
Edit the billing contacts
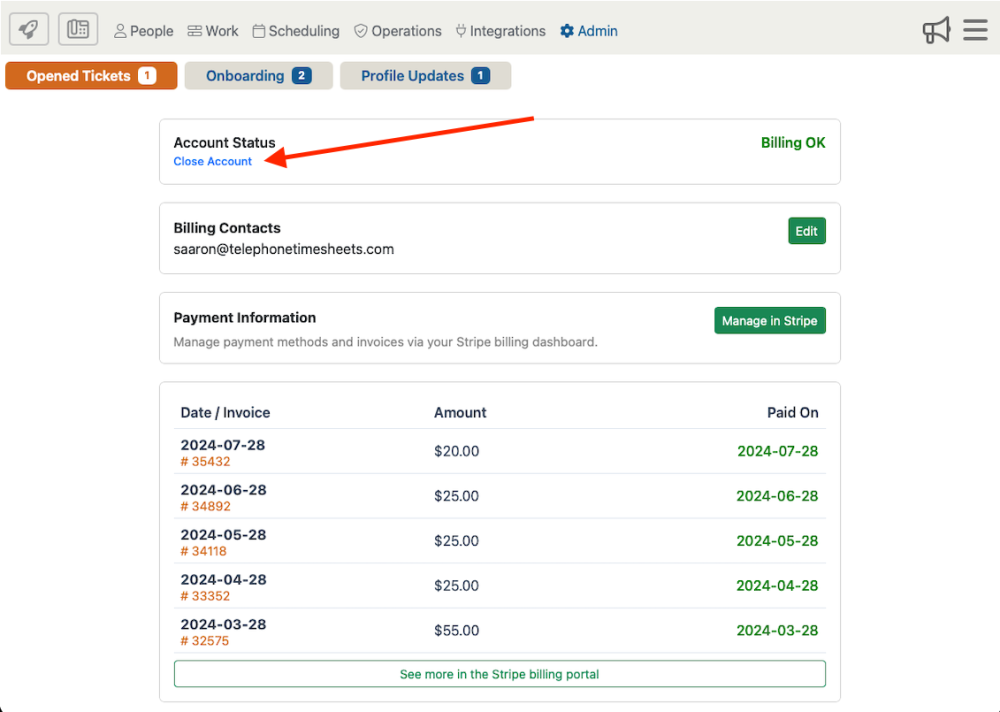(806, 231)
